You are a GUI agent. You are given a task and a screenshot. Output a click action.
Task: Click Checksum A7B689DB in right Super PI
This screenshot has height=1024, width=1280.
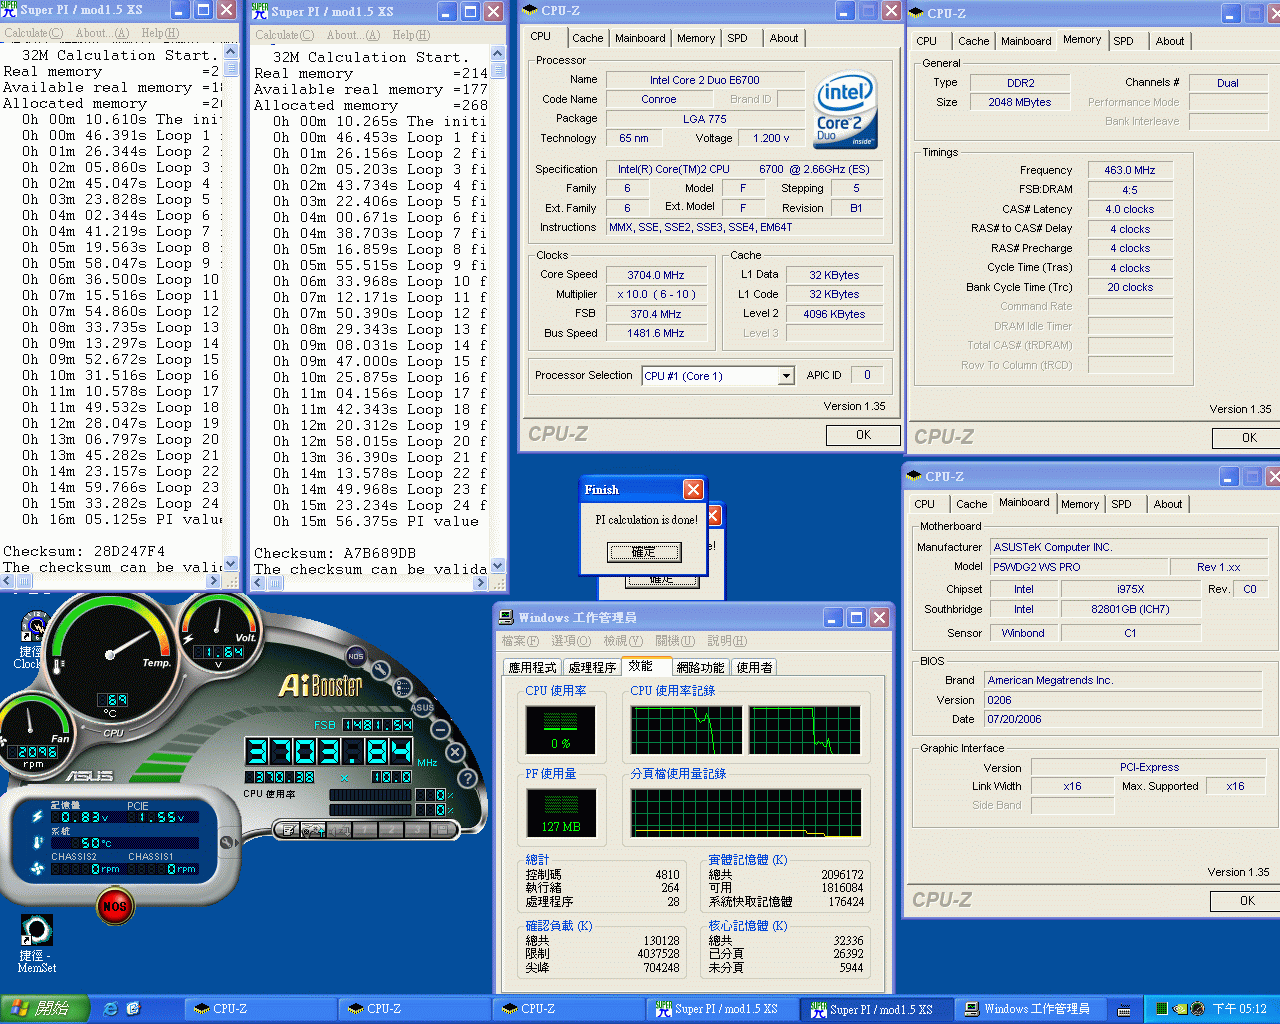click(334, 553)
